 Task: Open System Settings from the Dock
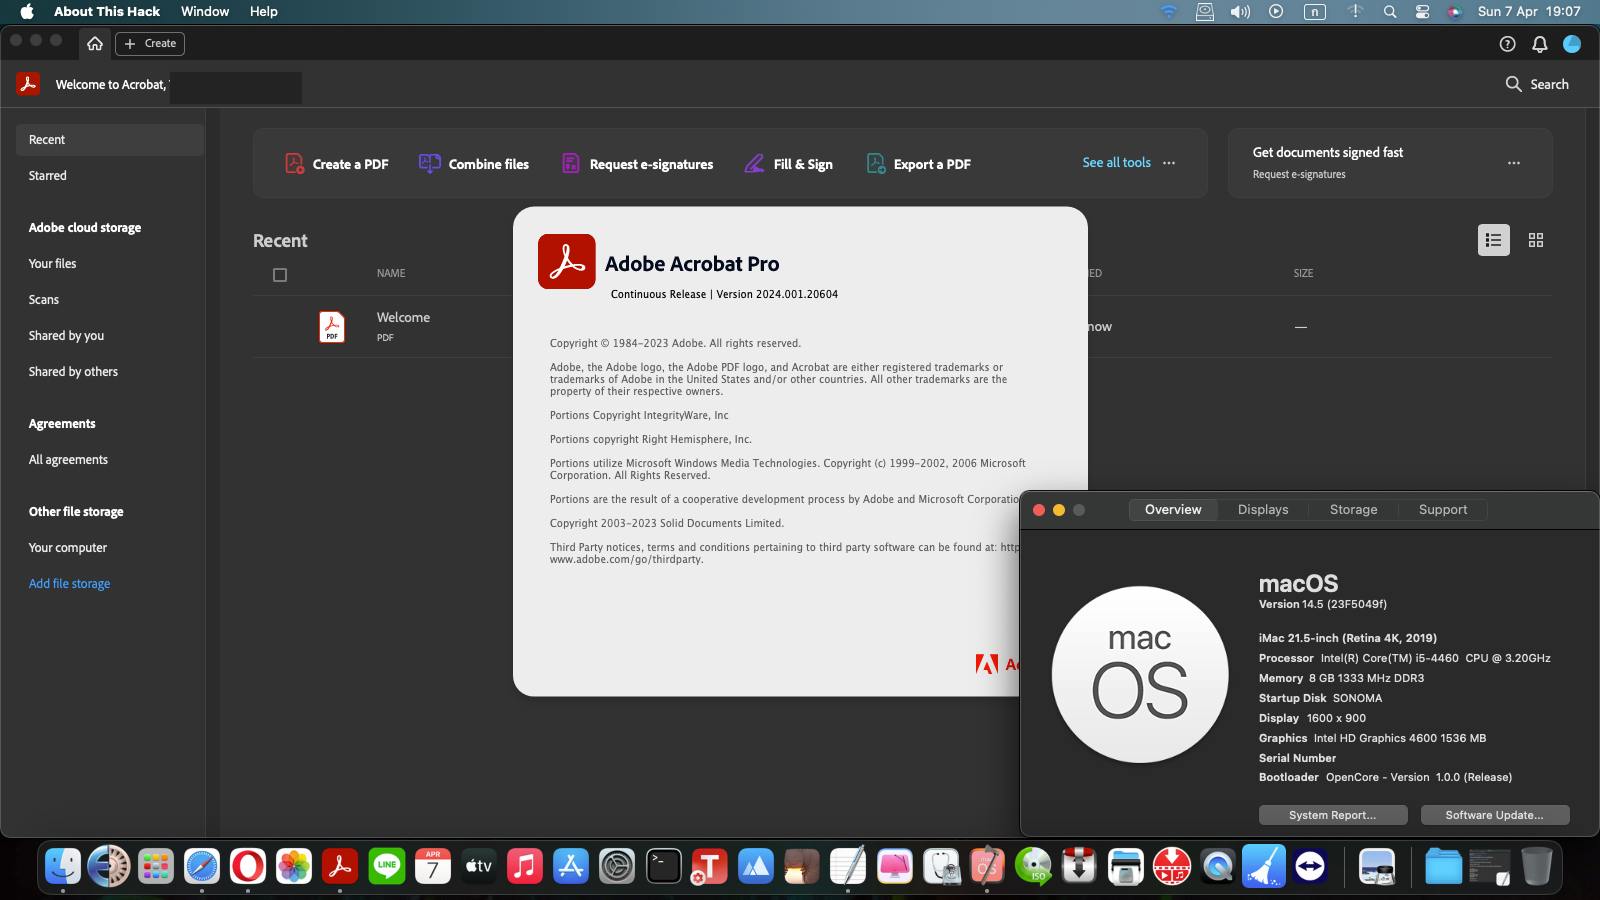pyautogui.click(x=617, y=866)
